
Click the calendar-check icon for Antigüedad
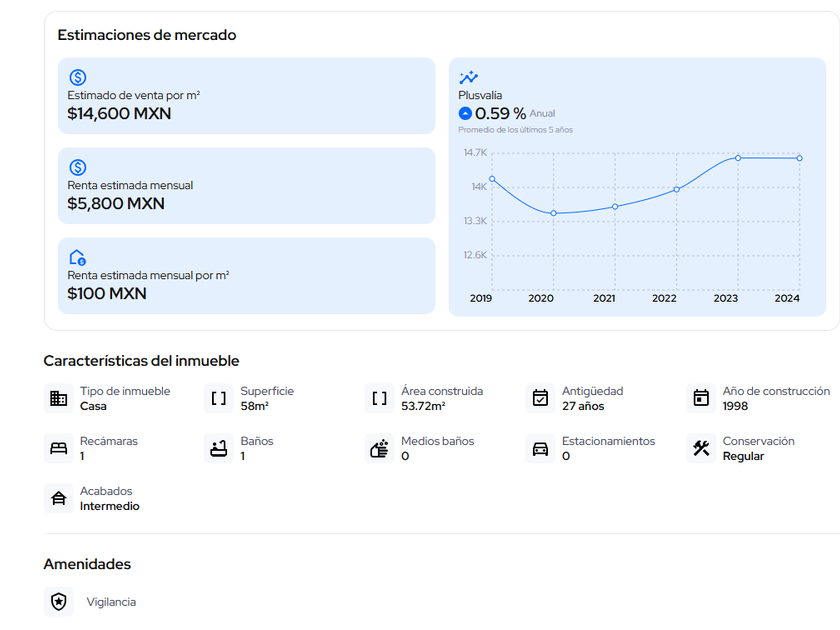(540, 399)
